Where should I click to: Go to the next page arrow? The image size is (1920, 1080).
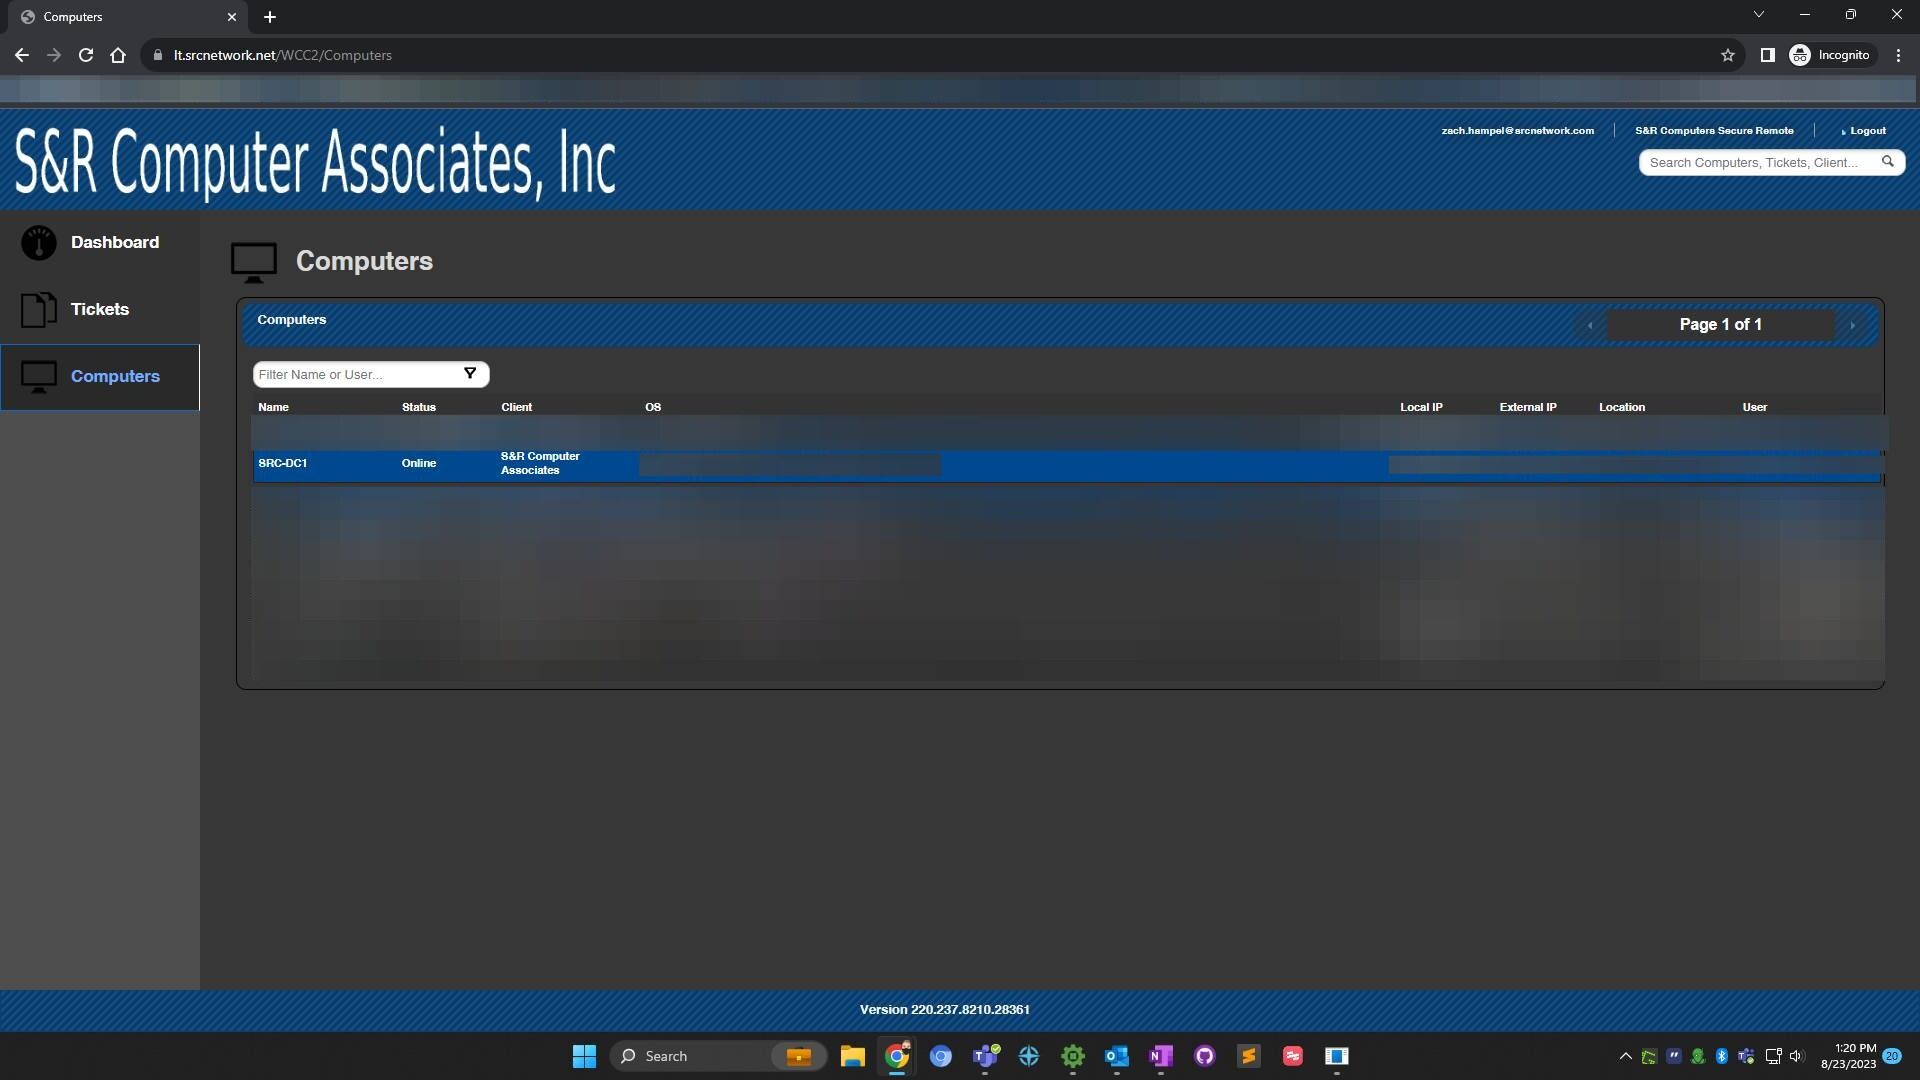click(1852, 325)
